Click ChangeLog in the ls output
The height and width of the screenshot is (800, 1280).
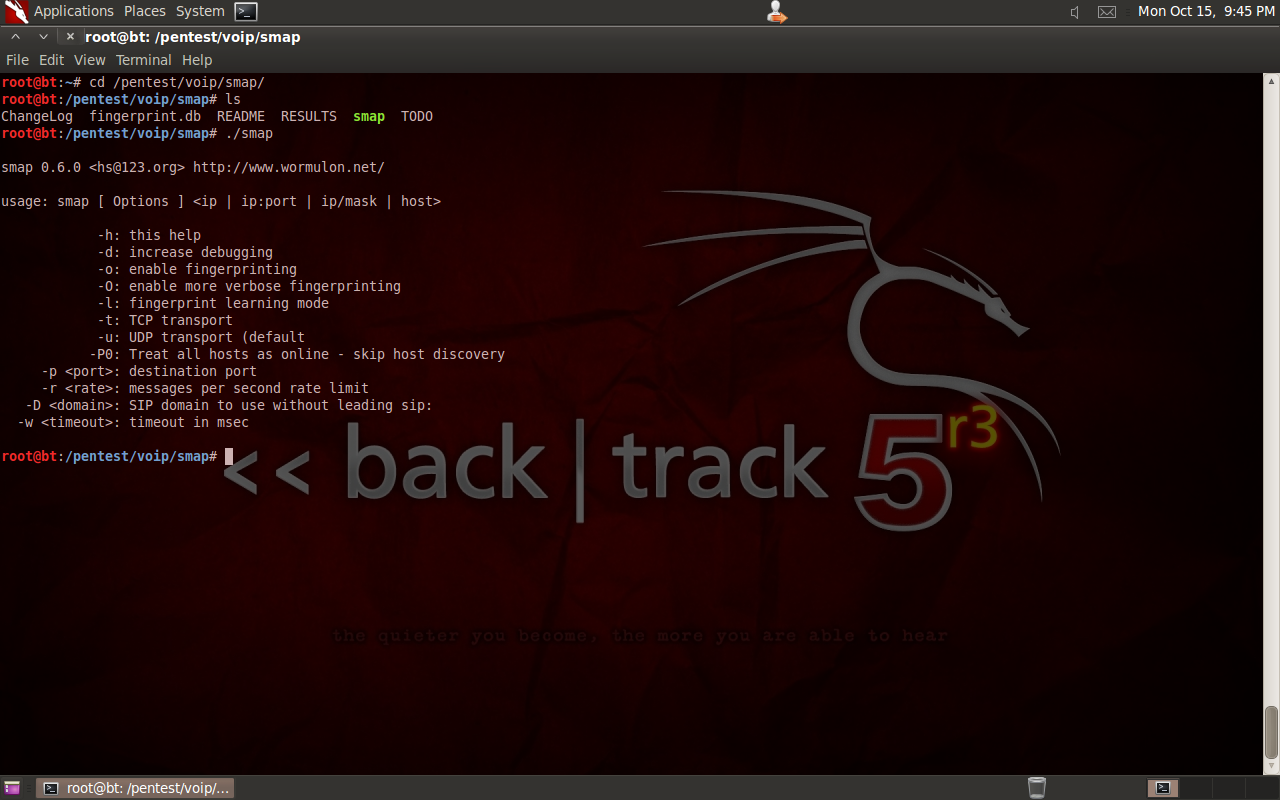(x=37, y=116)
